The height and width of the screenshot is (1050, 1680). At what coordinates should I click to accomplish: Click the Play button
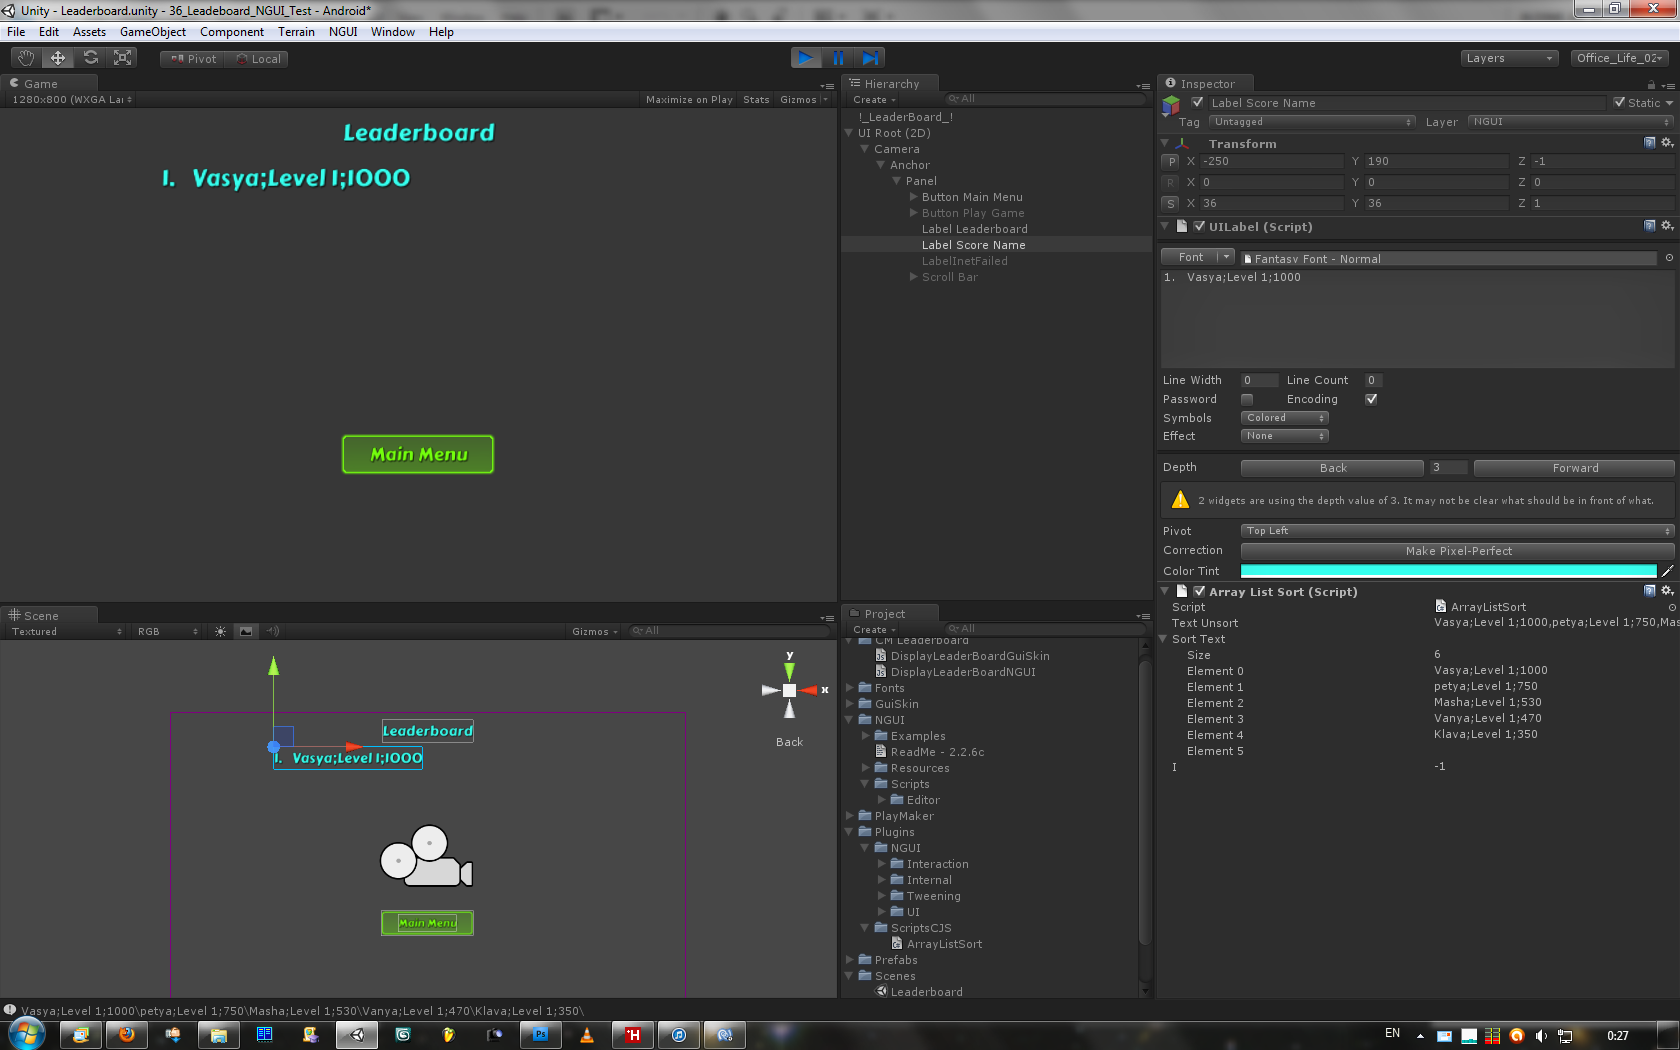805,58
